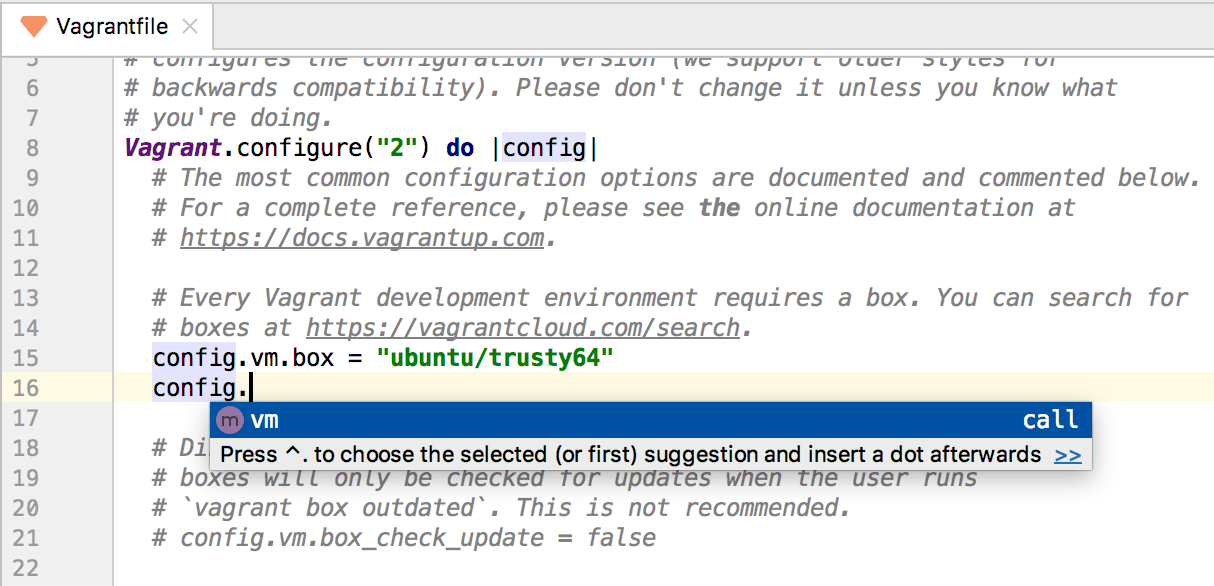Viewport: 1214px width, 586px height.
Task: Place cursor in the "ubuntu/trusty64" string
Action: click(x=495, y=358)
